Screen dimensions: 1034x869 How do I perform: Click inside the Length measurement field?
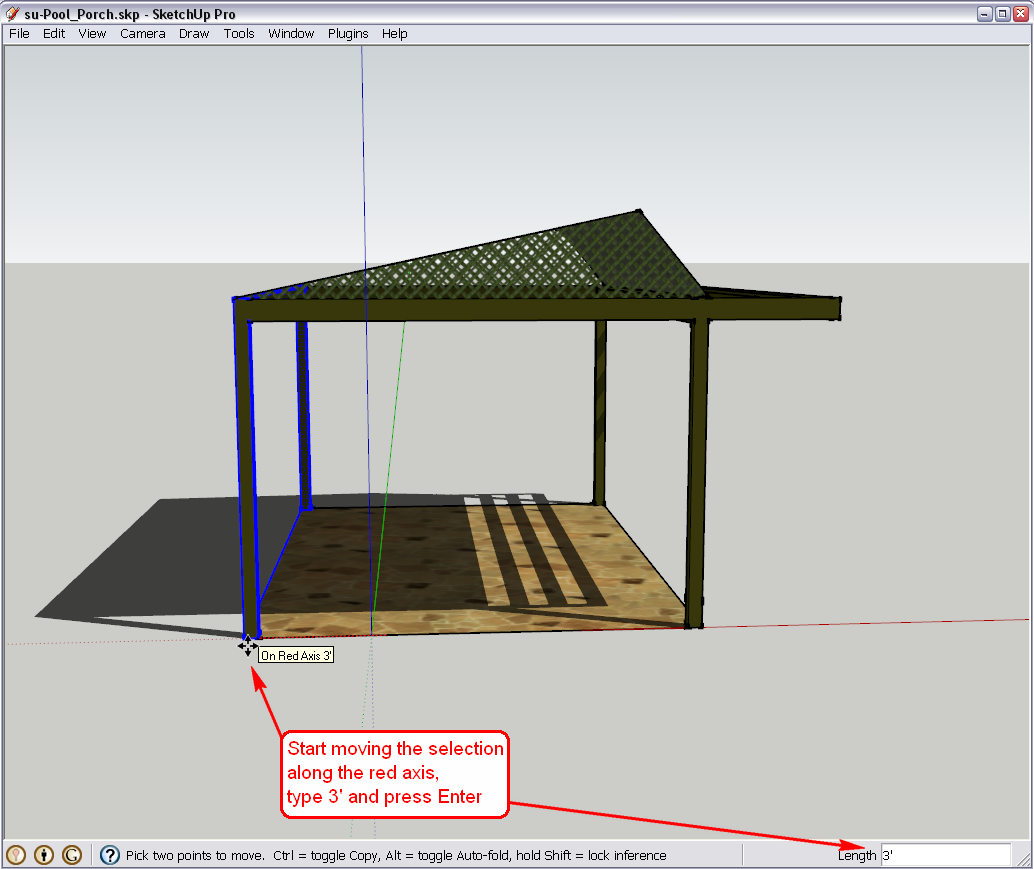tap(945, 855)
